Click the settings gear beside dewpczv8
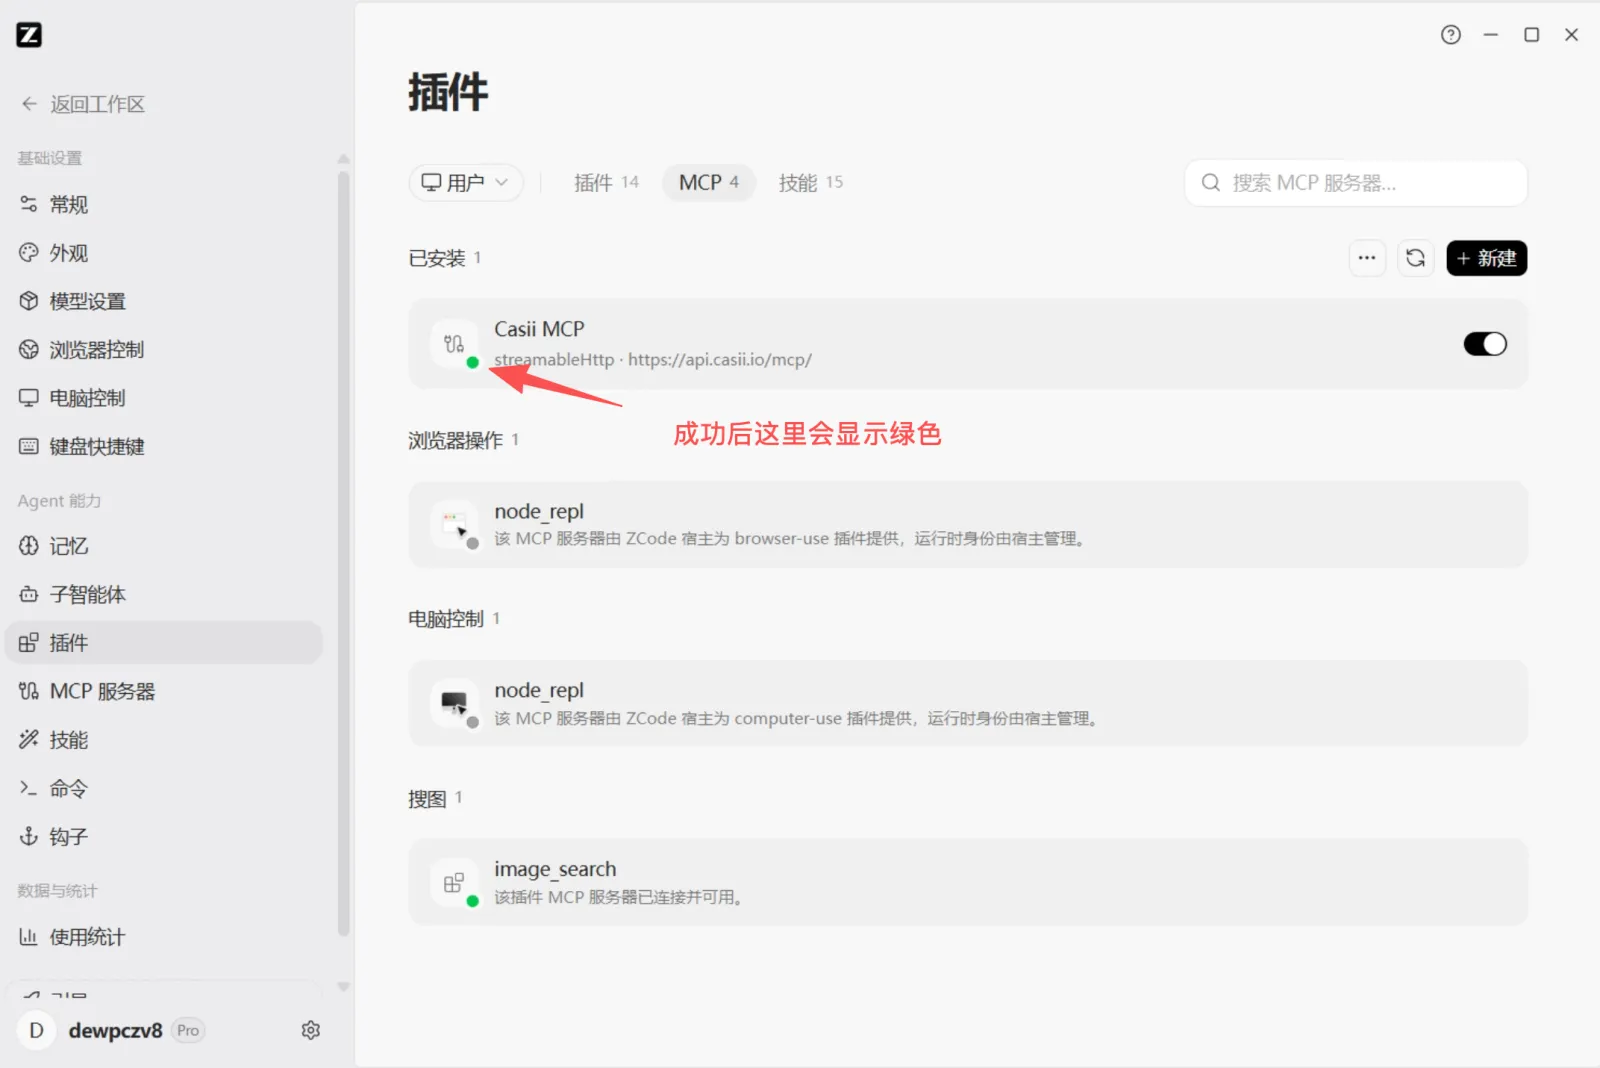This screenshot has width=1600, height=1068. tap(311, 1030)
